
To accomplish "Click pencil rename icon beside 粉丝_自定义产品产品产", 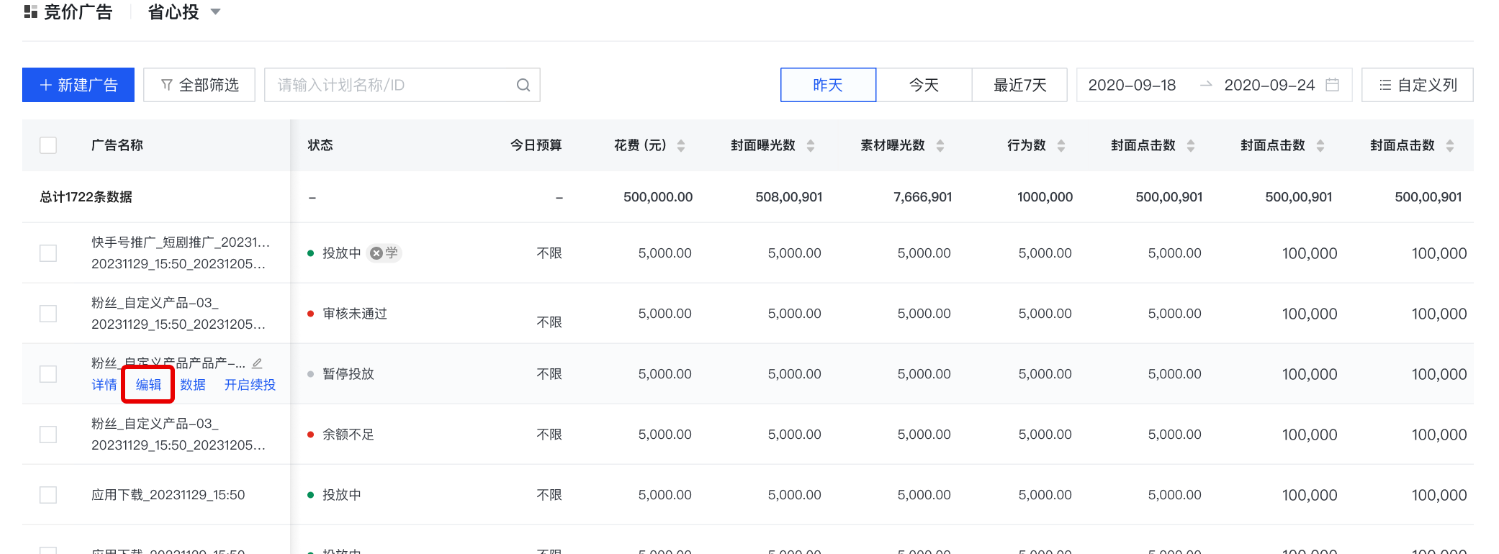I will point(257,363).
